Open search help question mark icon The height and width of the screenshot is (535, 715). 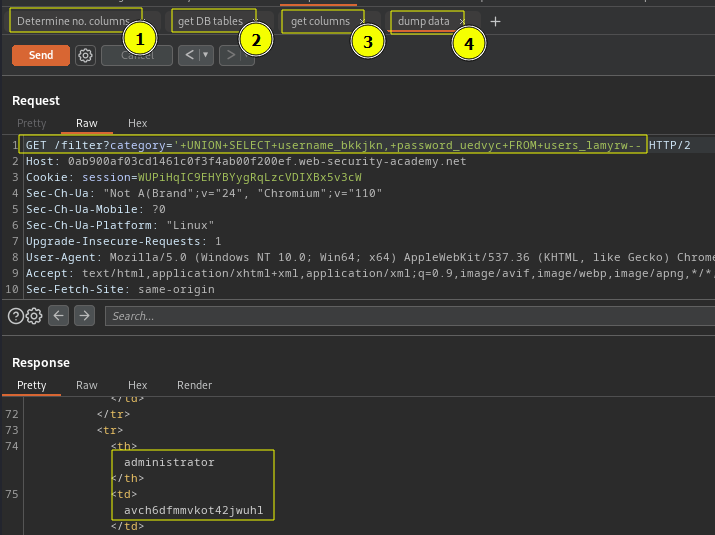[16, 316]
